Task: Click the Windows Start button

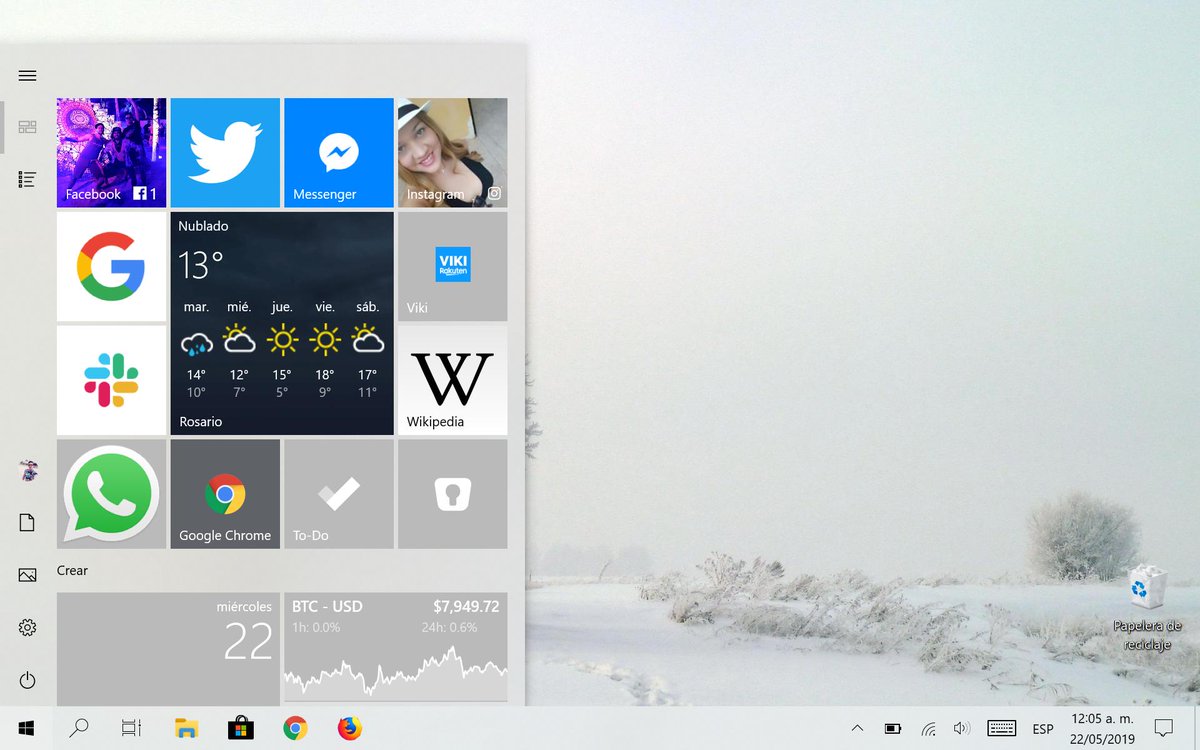Action: (27, 728)
